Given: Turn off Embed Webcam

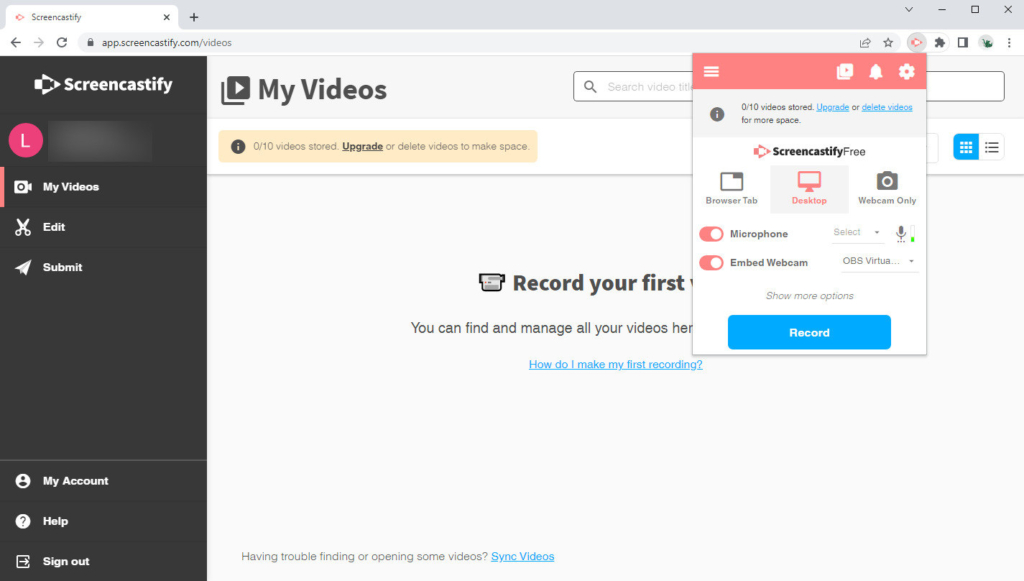Looking at the screenshot, I should click(711, 262).
